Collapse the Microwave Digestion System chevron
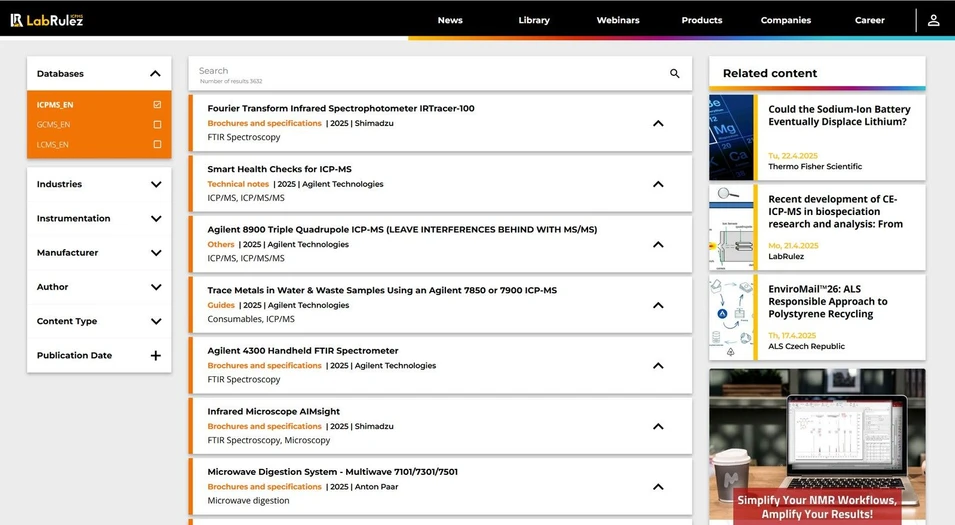The width and height of the screenshot is (955, 525). 658,487
